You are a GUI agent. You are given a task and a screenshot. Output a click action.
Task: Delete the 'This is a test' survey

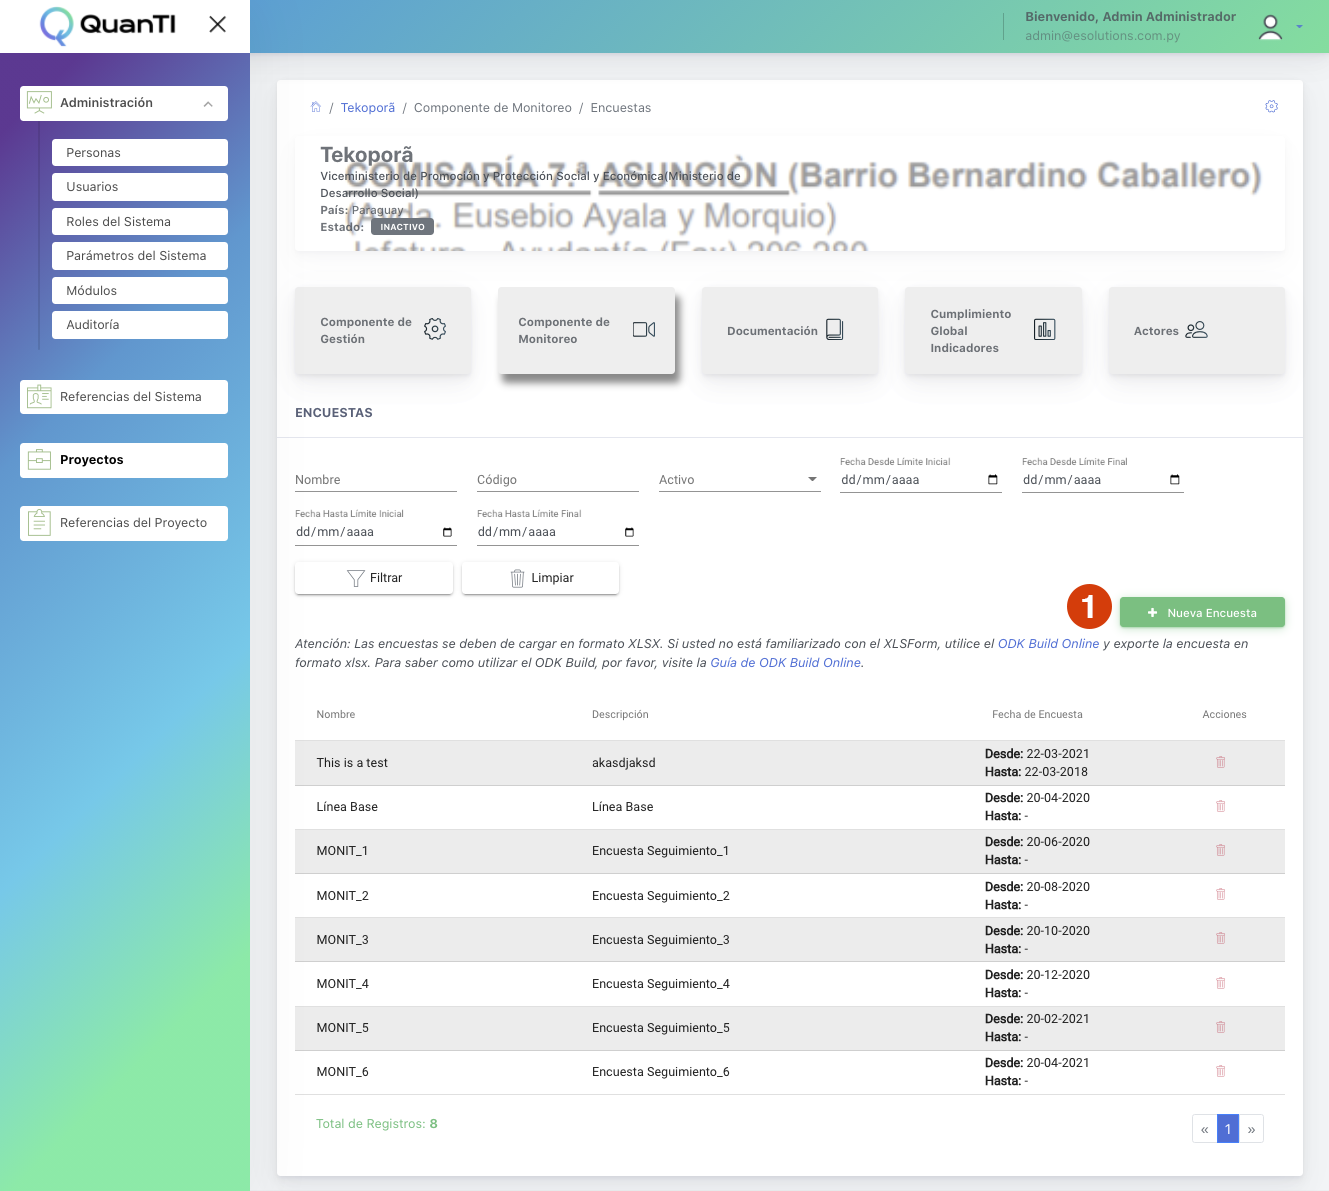click(1221, 762)
